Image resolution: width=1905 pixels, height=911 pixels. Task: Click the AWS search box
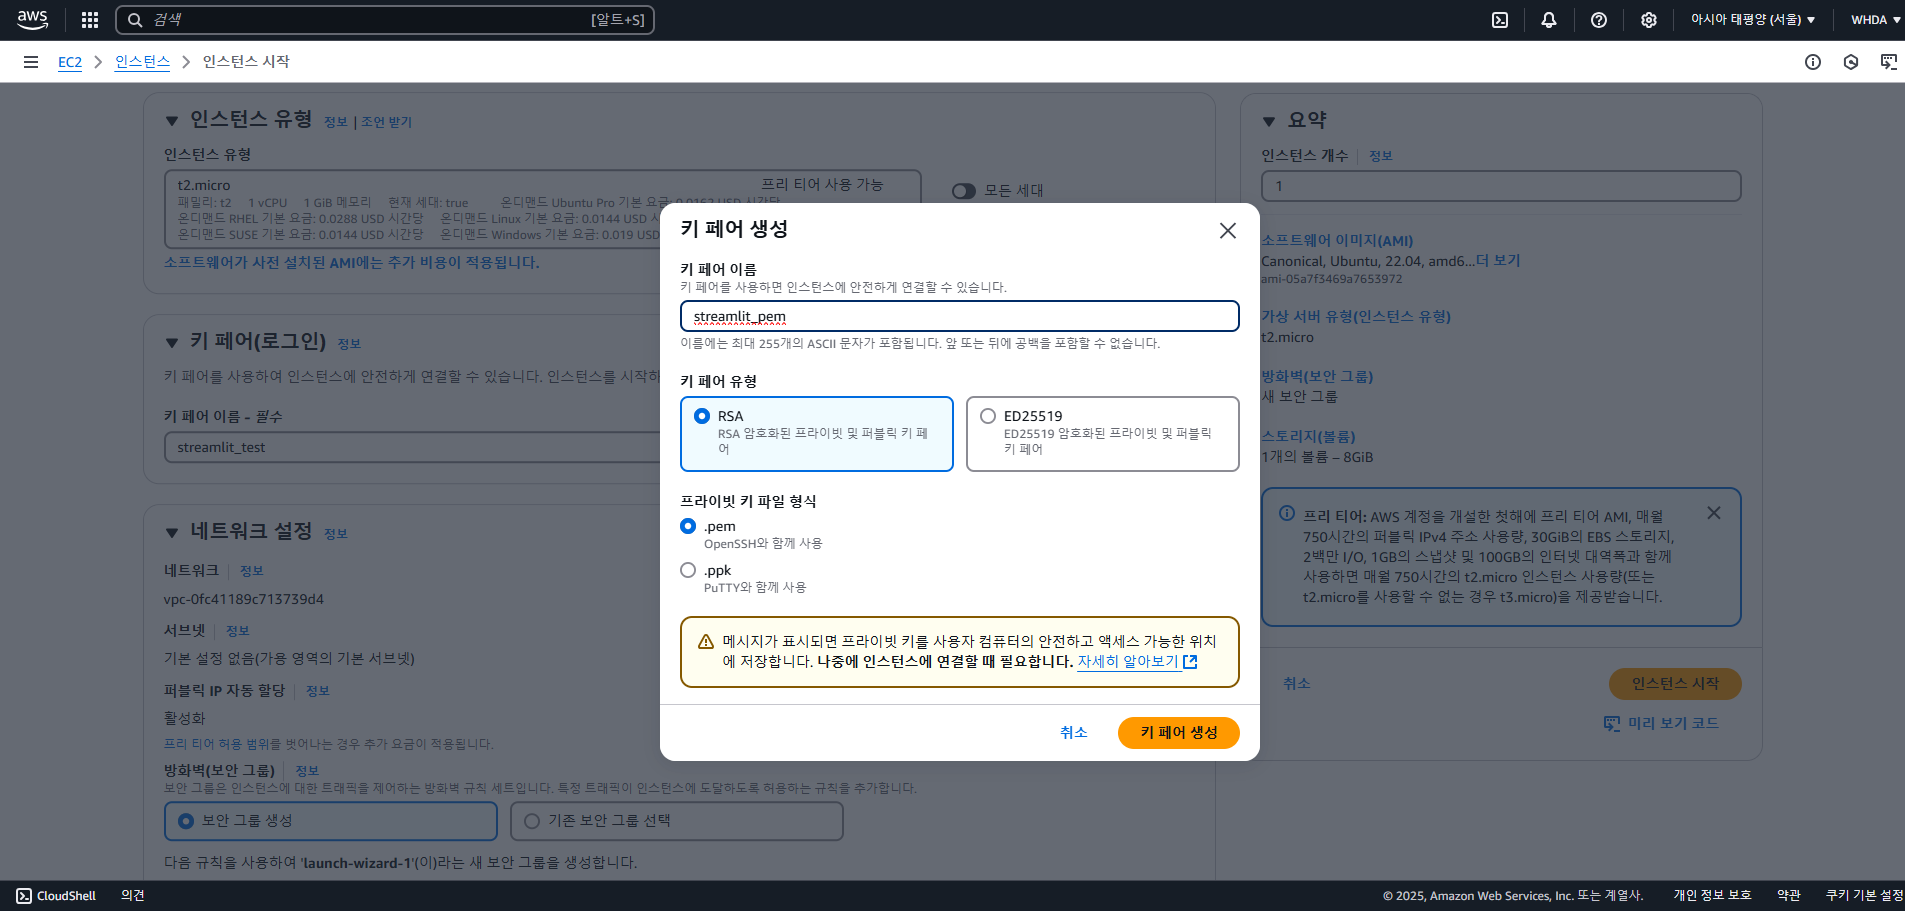click(x=385, y=20)
